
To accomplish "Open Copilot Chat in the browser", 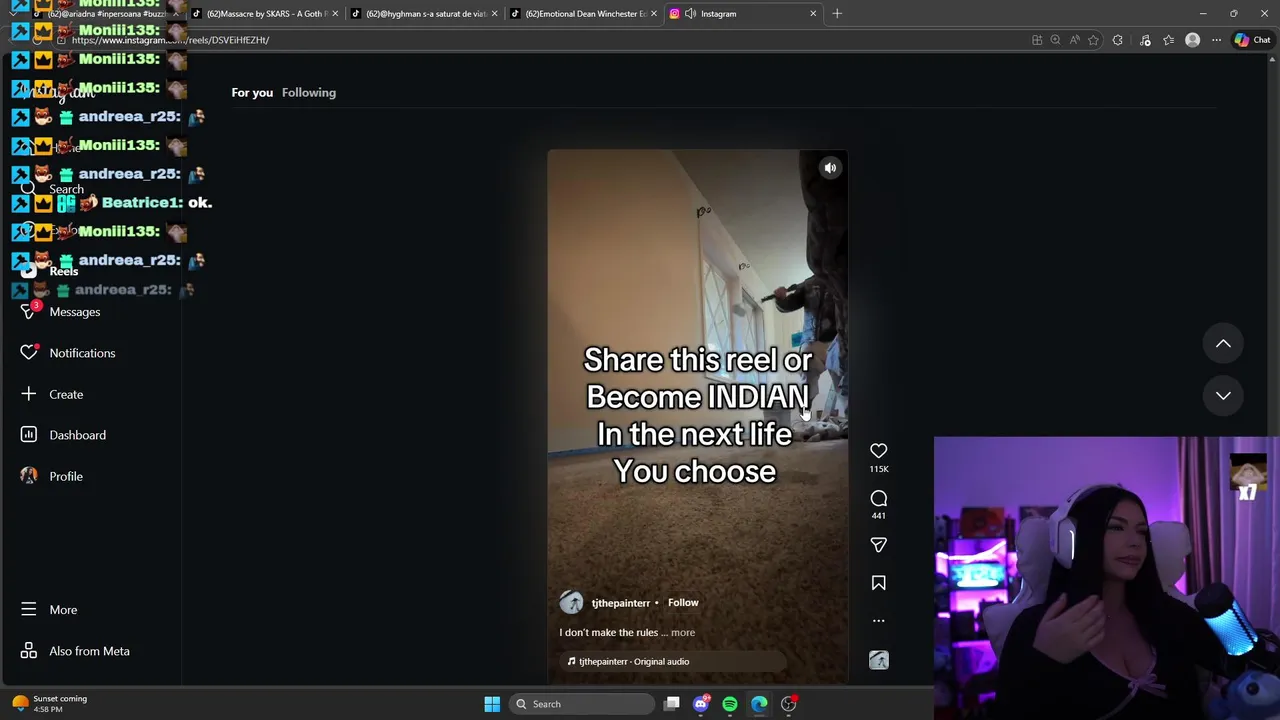I will pyautogui.click(x=1252, y=40).
